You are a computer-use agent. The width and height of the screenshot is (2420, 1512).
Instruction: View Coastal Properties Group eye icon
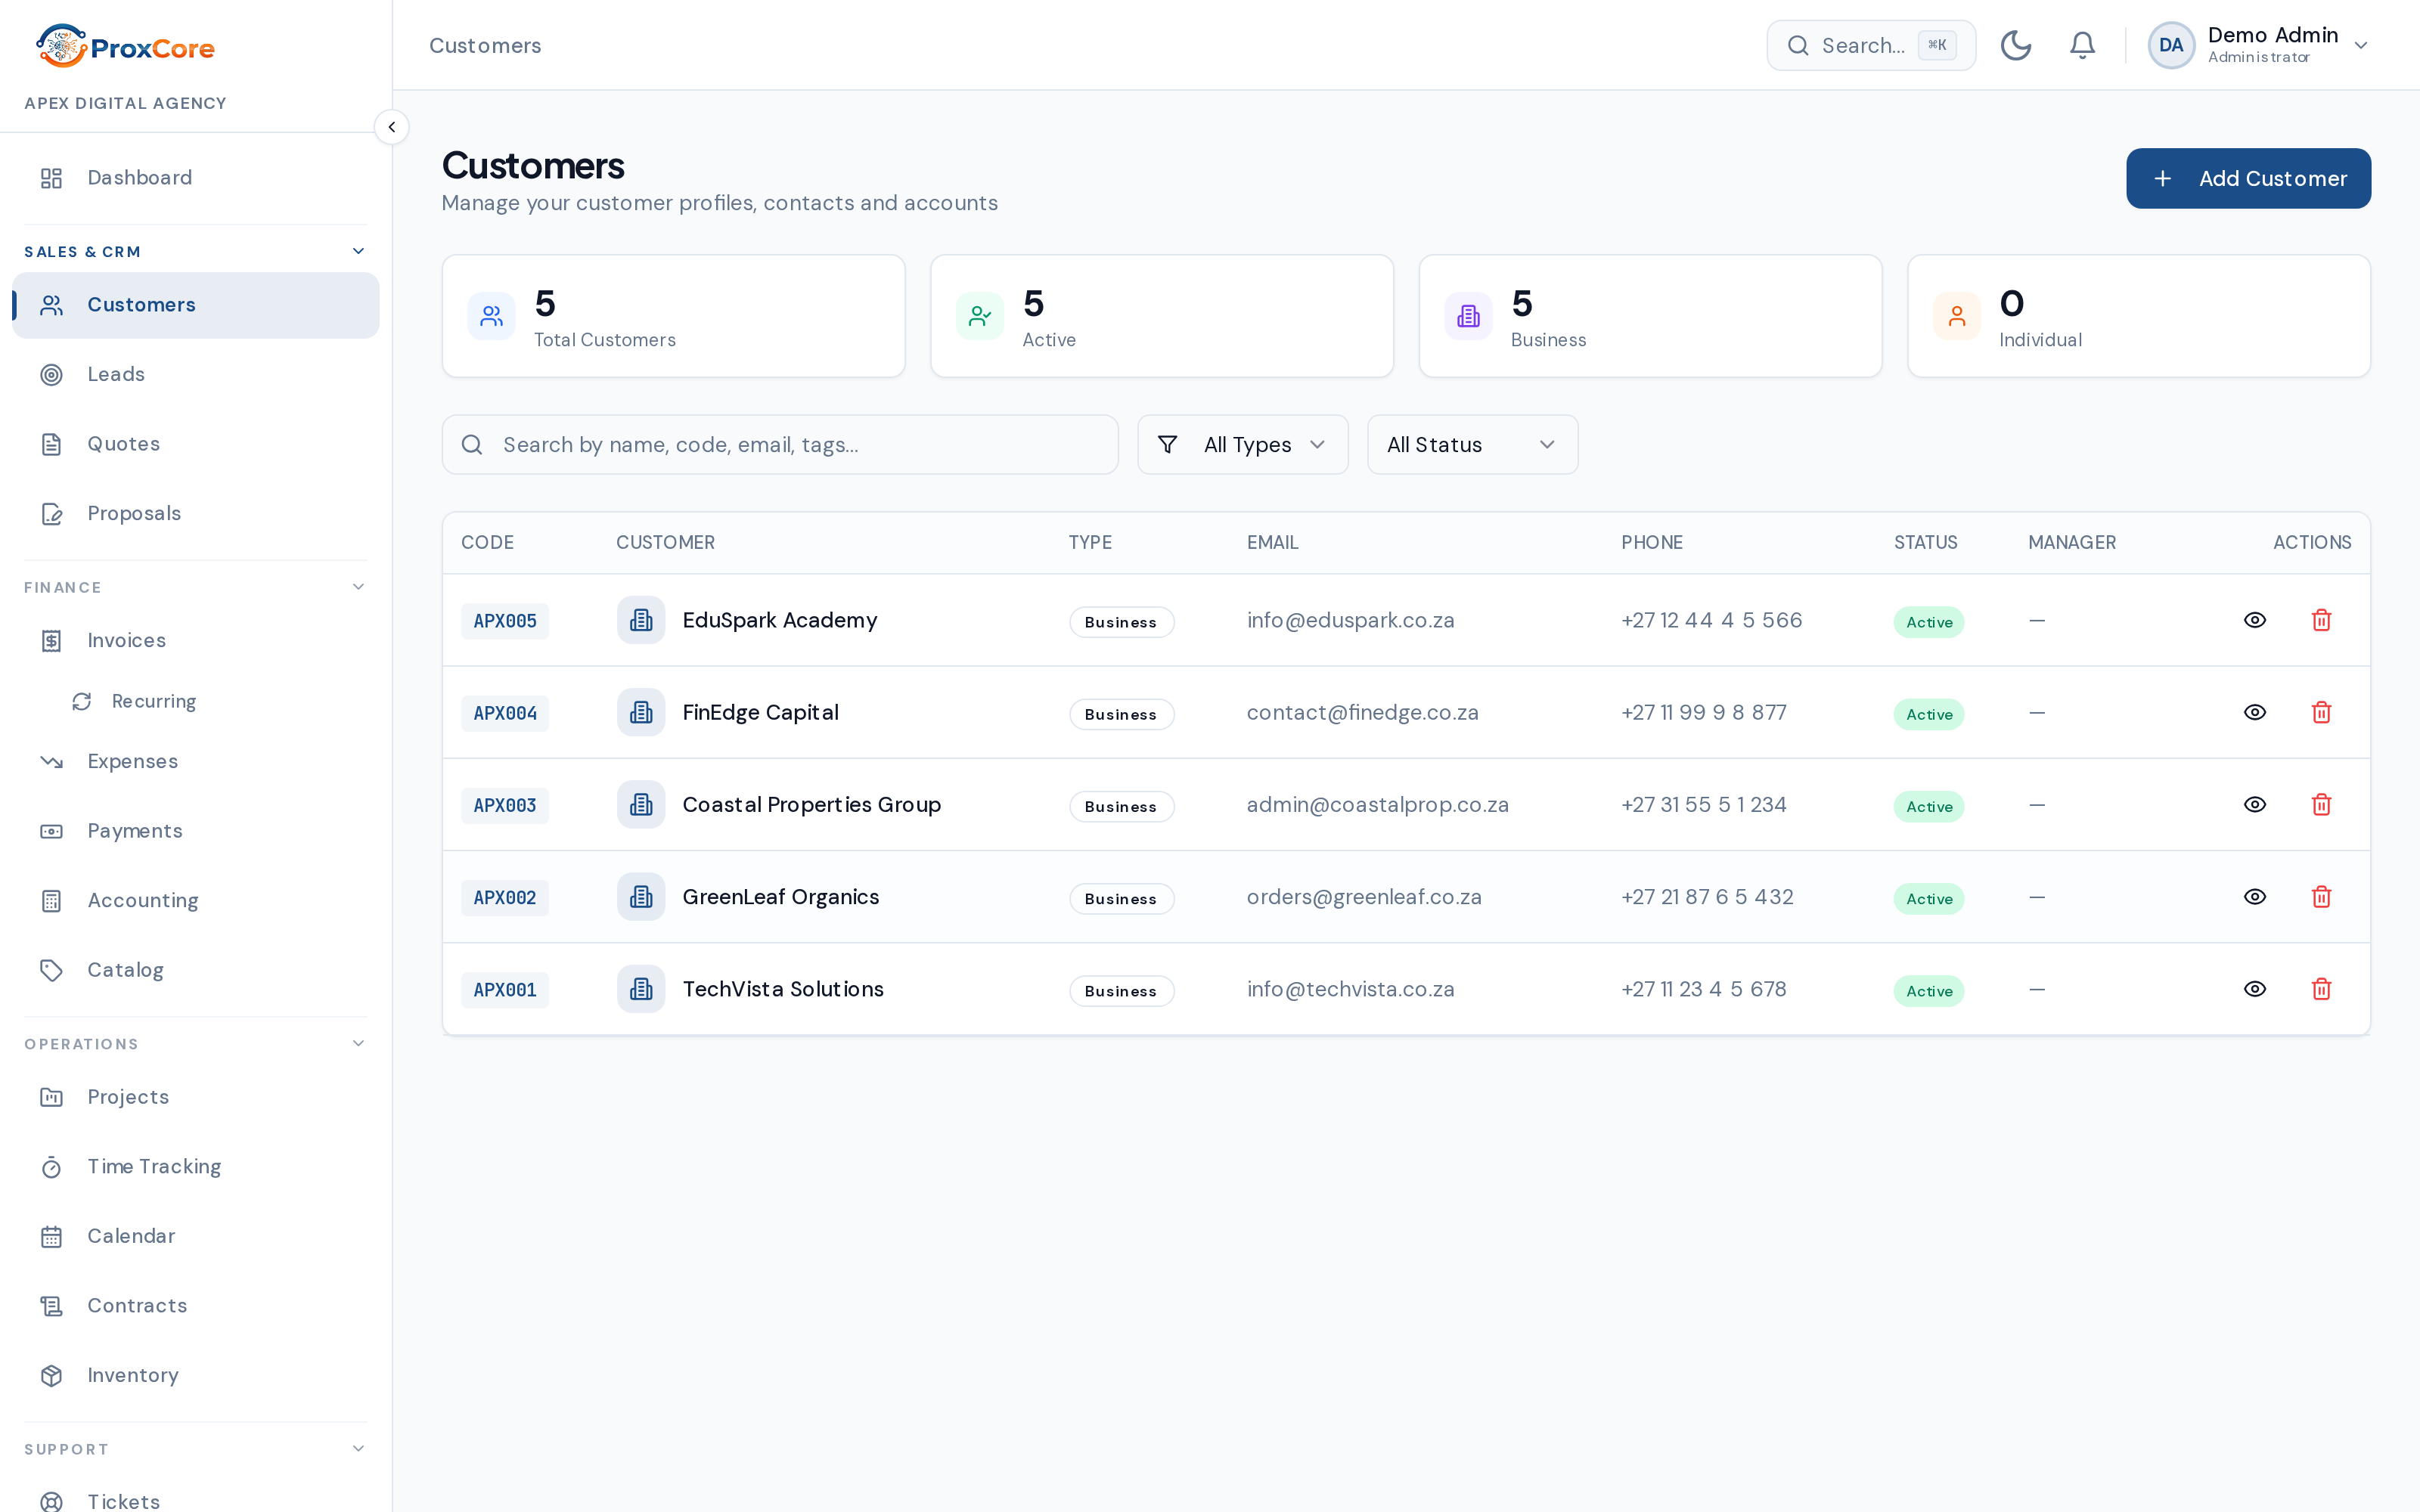pyautogui.click(x=2254, y=804)
